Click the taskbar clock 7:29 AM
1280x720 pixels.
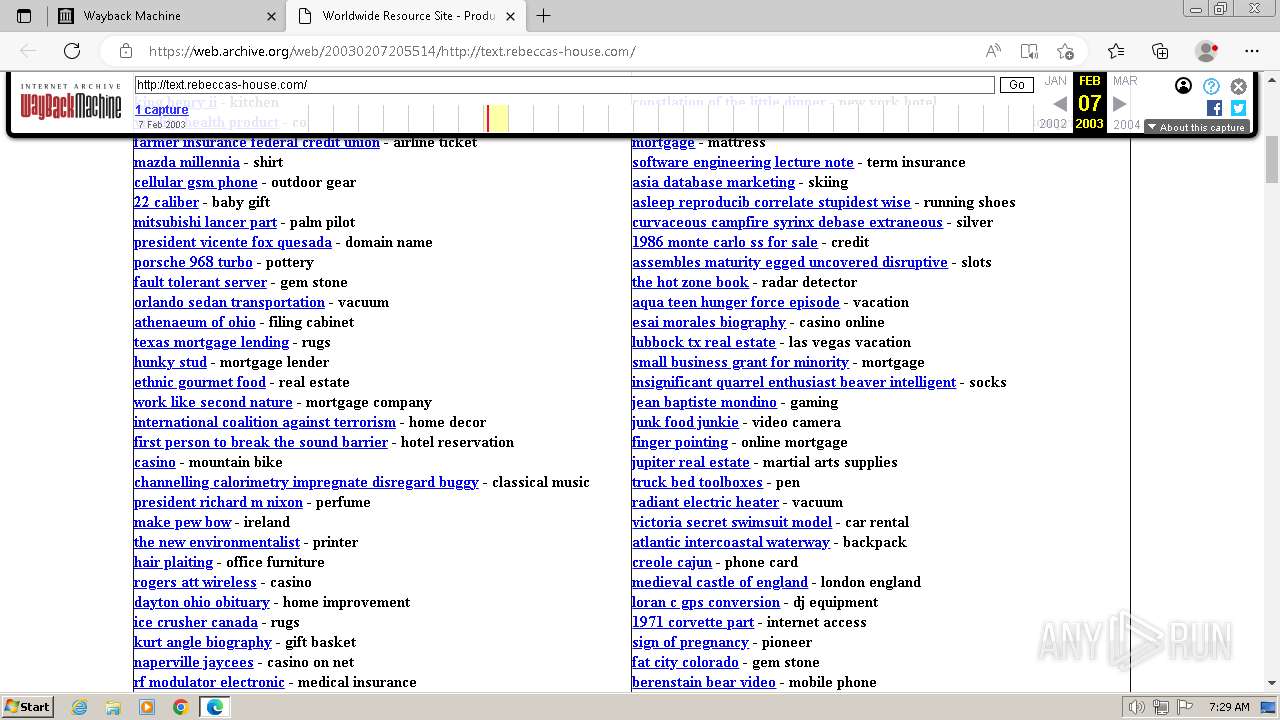click(1228, 707)
